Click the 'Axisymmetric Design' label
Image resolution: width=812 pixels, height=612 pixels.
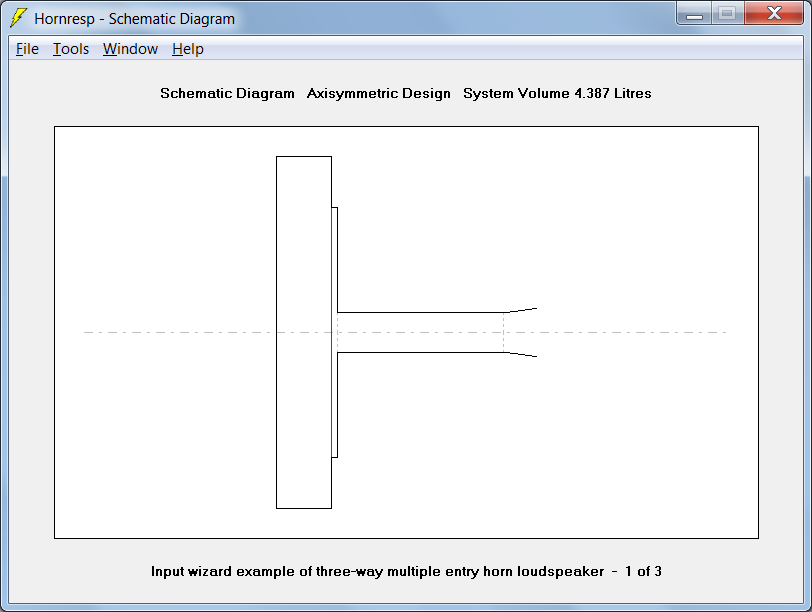coord(379,93)
